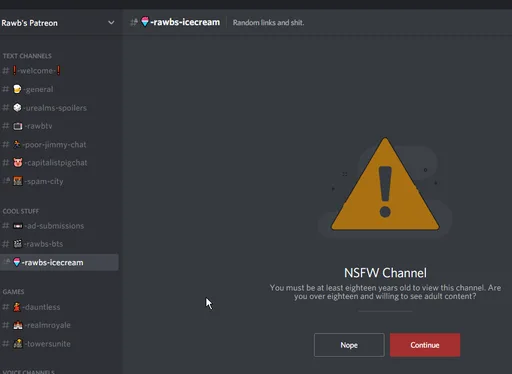Viewport: 512px width, 374px height.
Task: Click the hash icon next to rawbtv
Action: click(x=6, y=126)
